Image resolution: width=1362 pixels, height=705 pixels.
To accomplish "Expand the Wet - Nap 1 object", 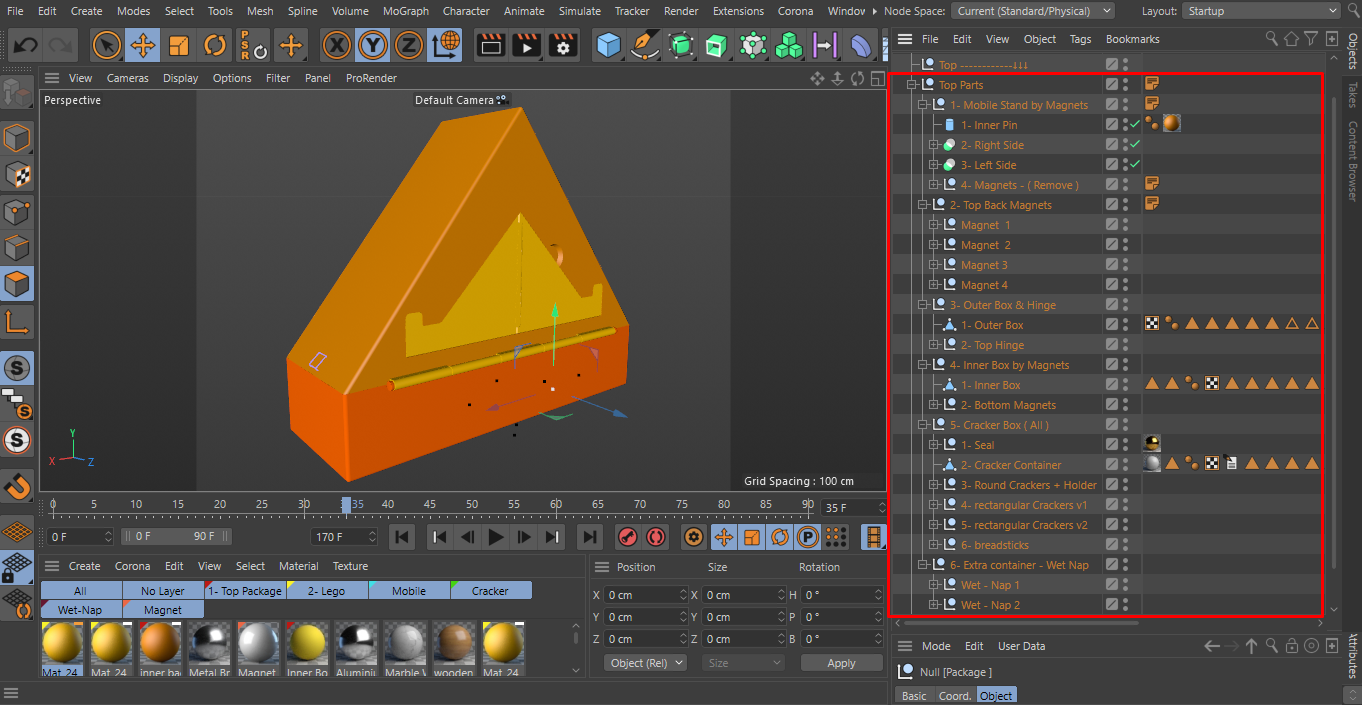I will 934,585.
